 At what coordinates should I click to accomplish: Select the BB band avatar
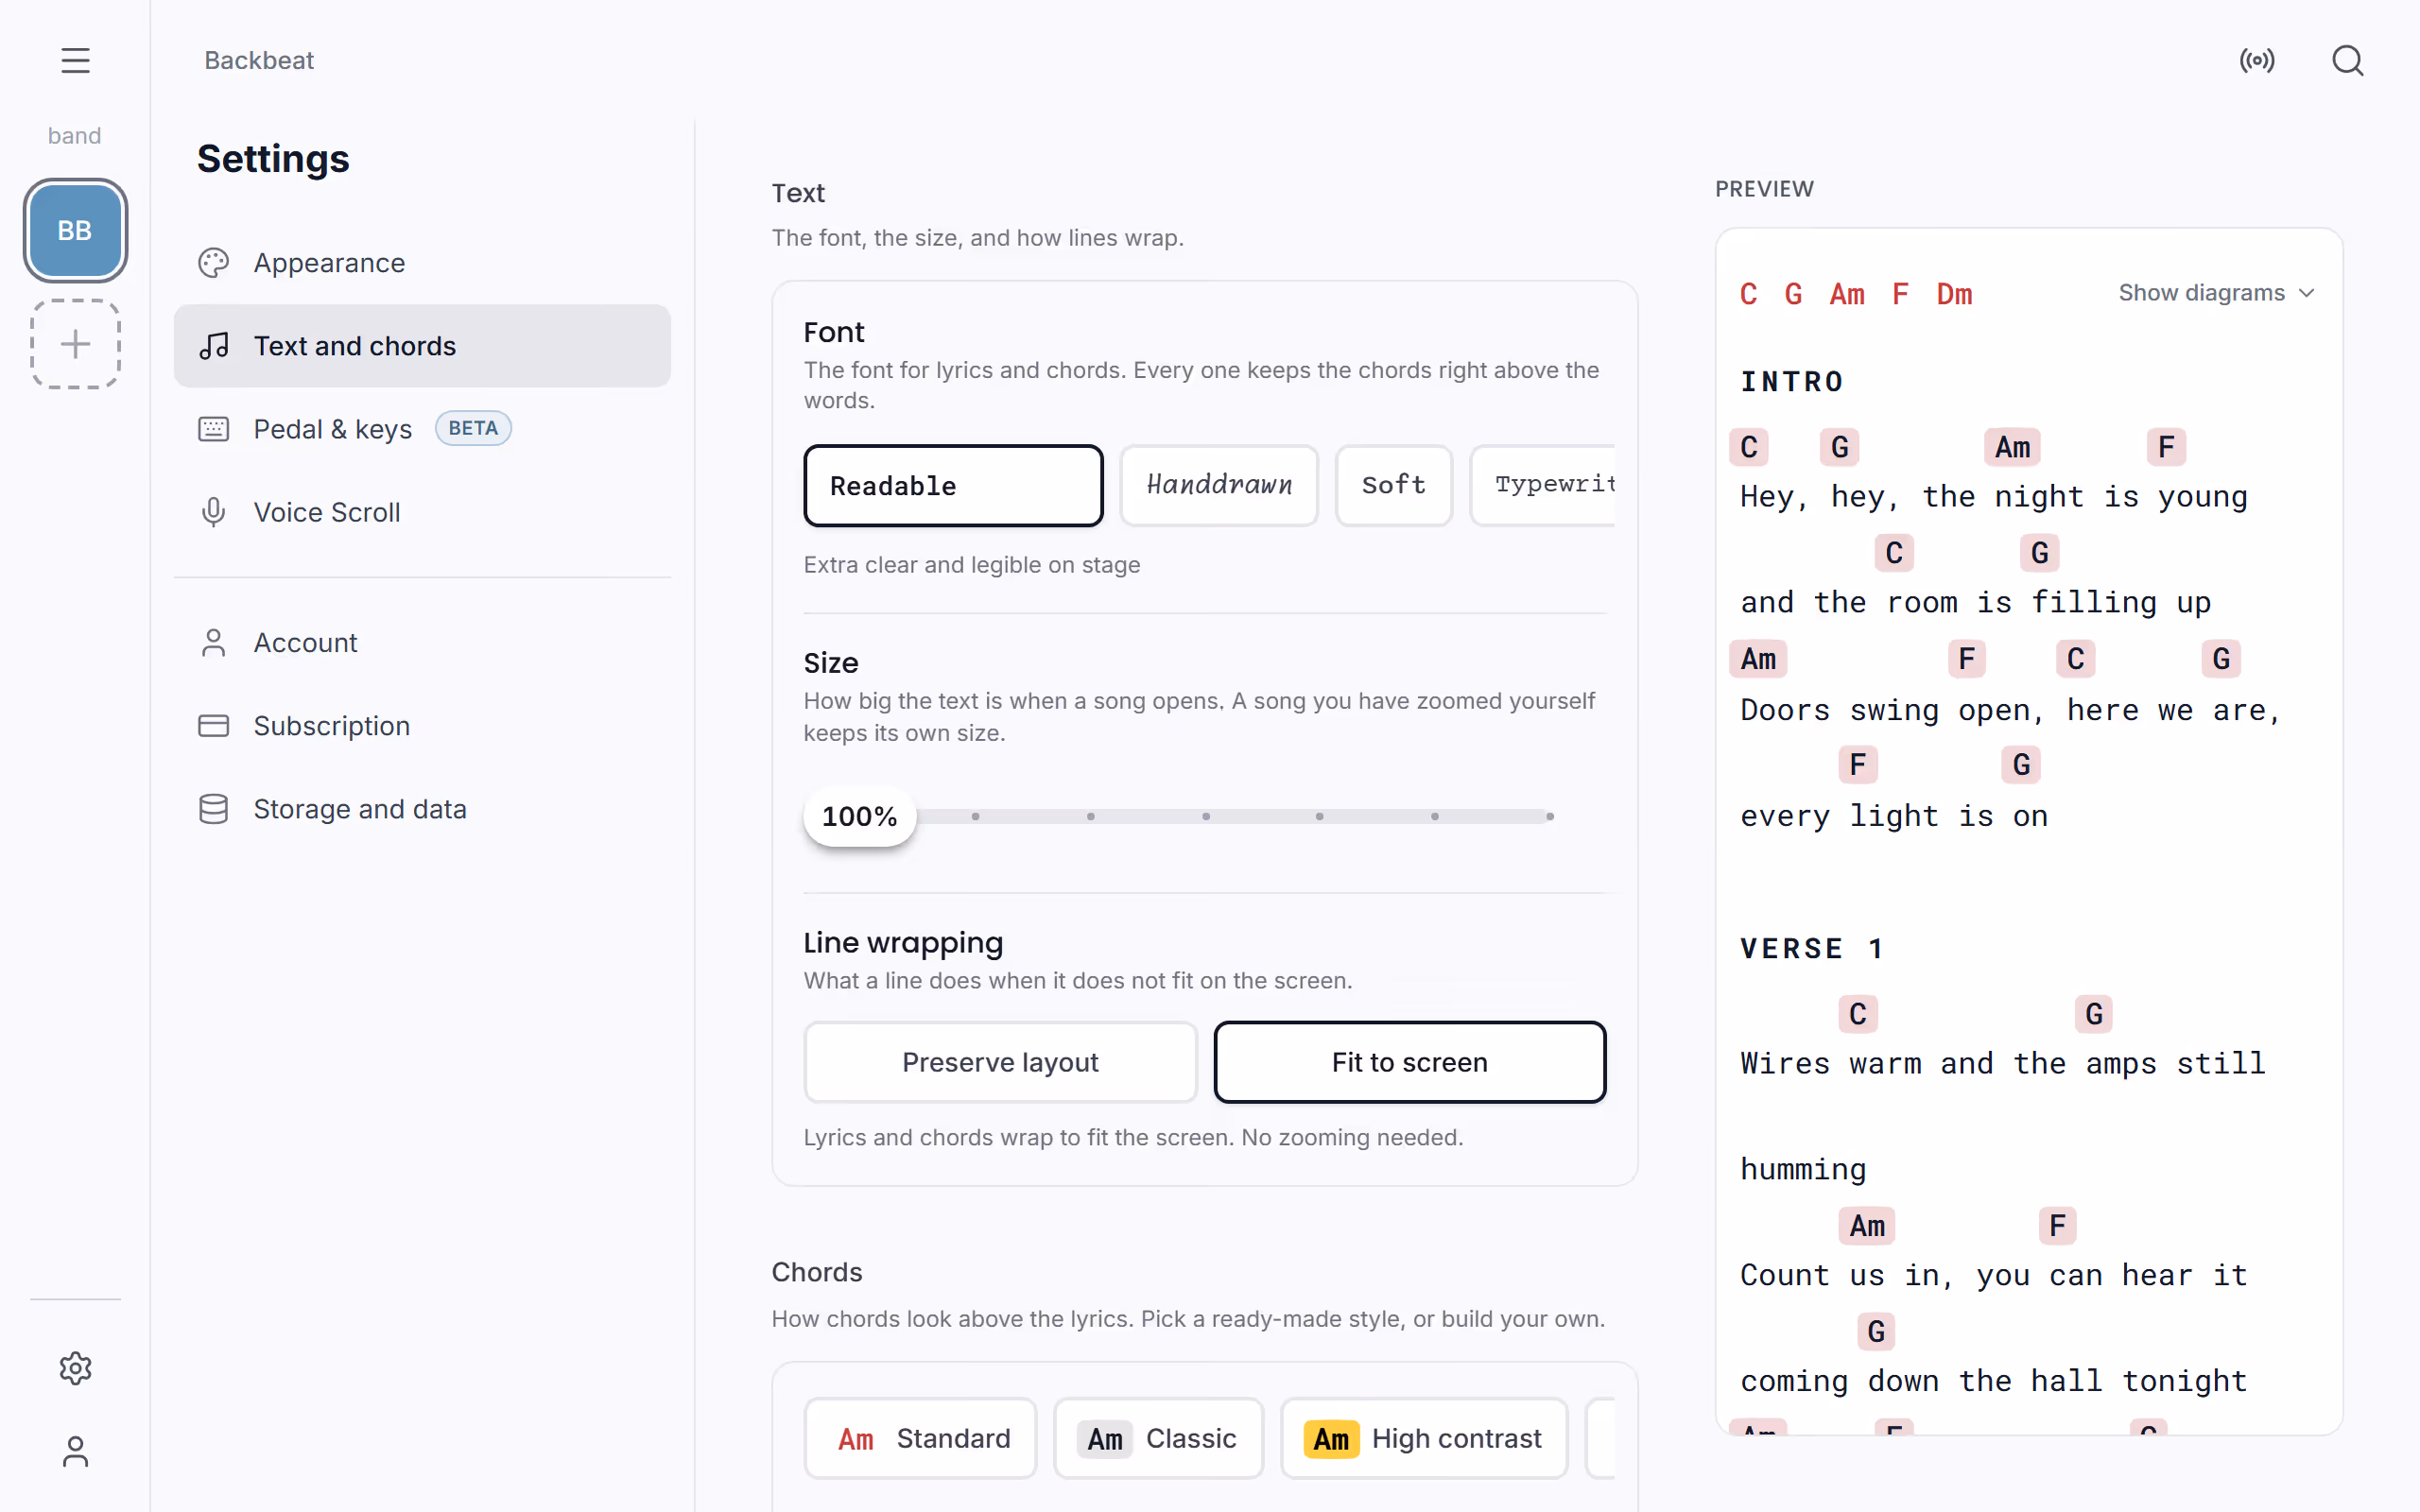[75, 231]
